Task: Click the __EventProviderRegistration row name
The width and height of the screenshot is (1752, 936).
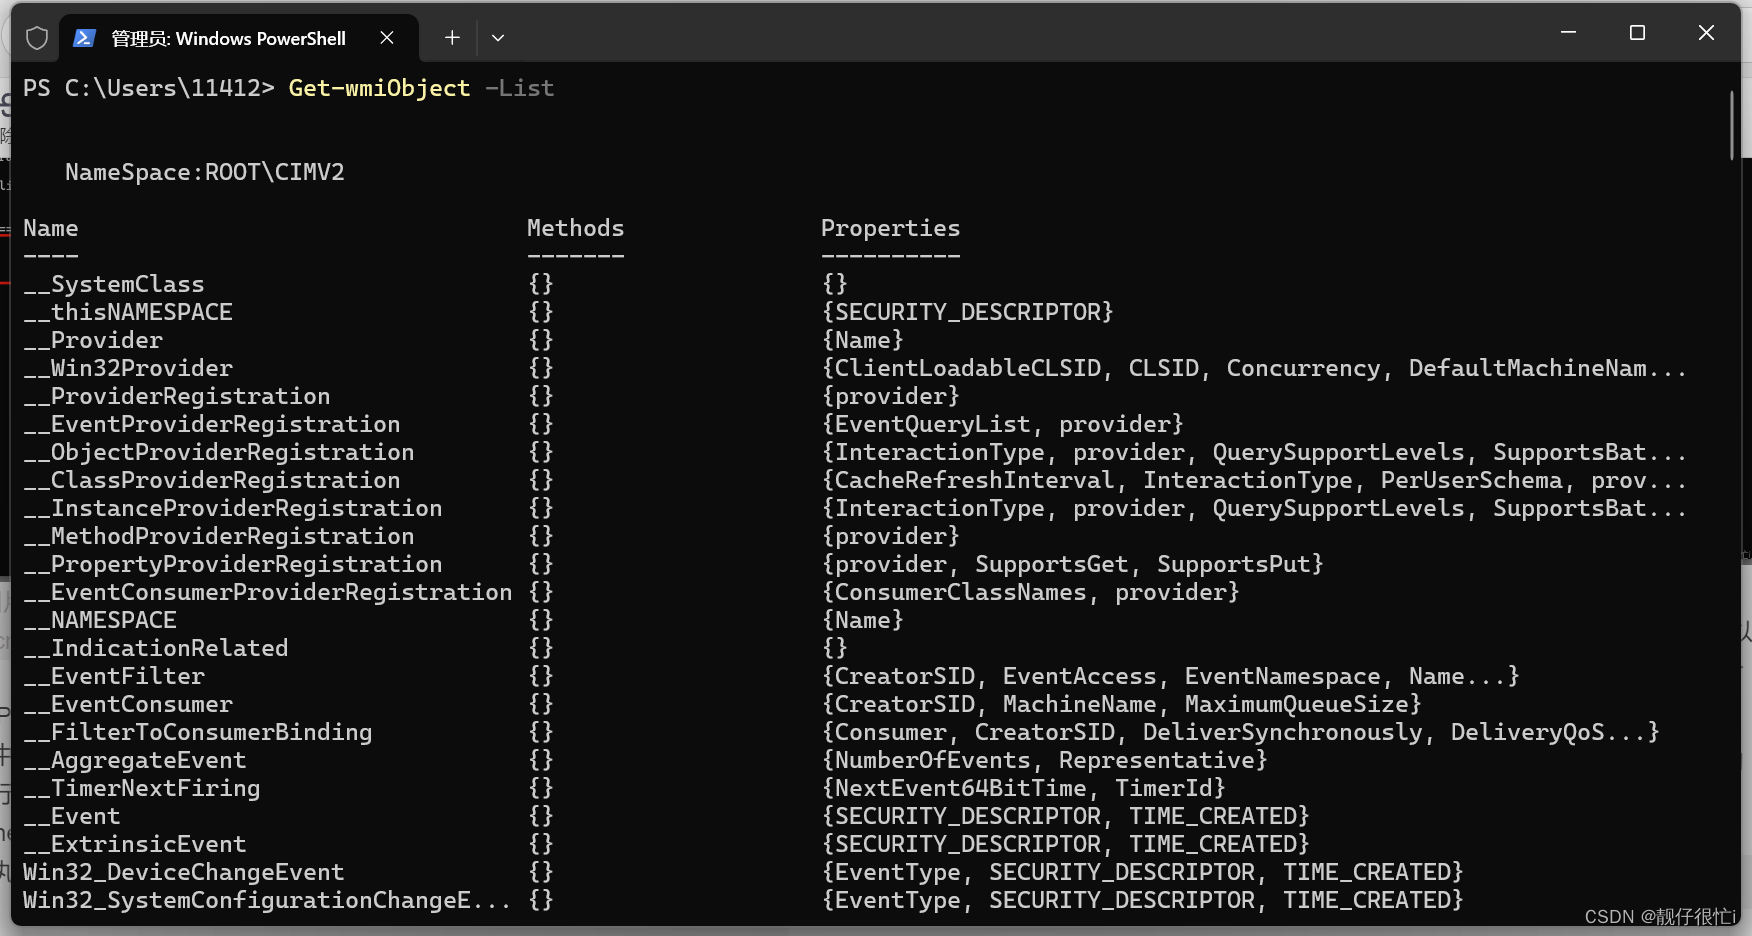Action: 212,424
